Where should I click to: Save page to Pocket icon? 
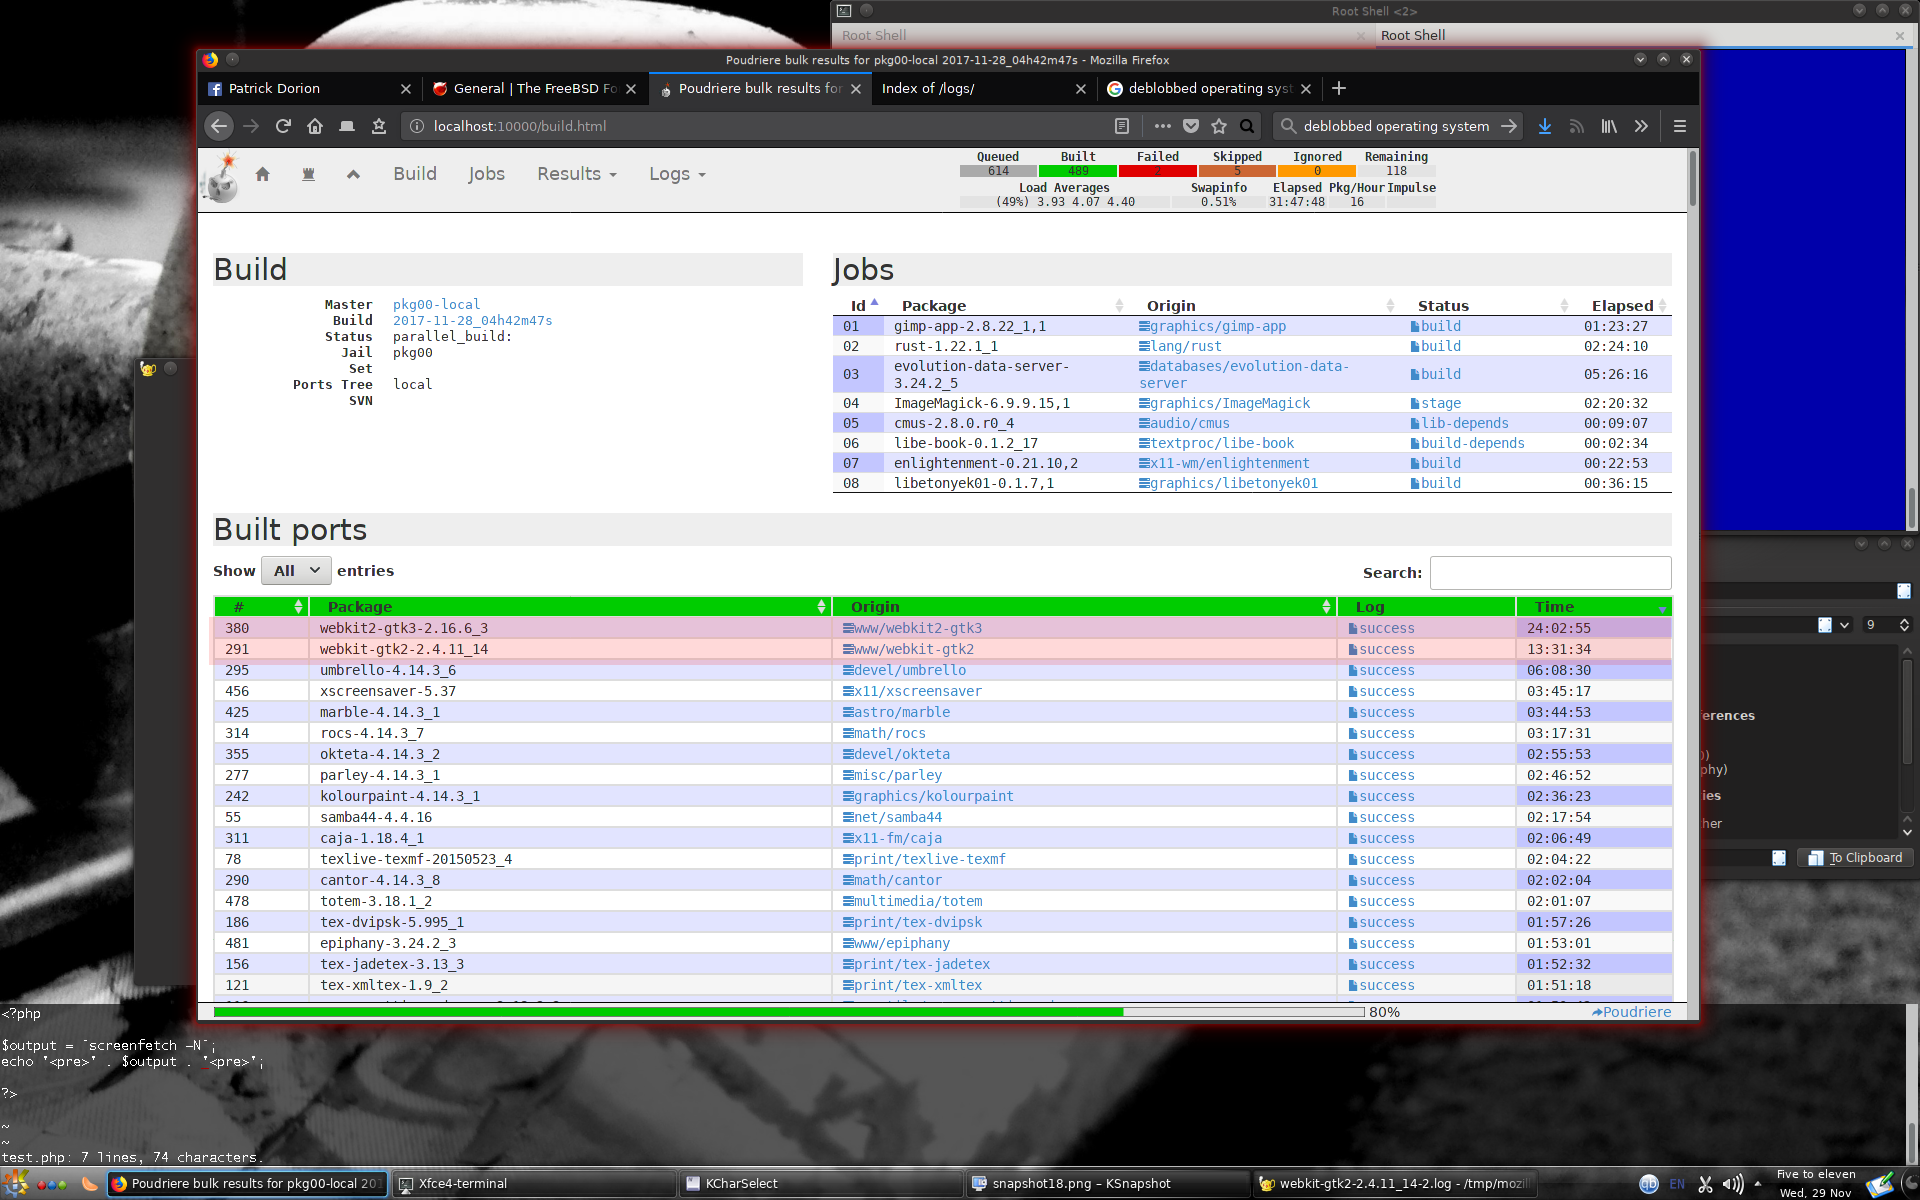1191,126
